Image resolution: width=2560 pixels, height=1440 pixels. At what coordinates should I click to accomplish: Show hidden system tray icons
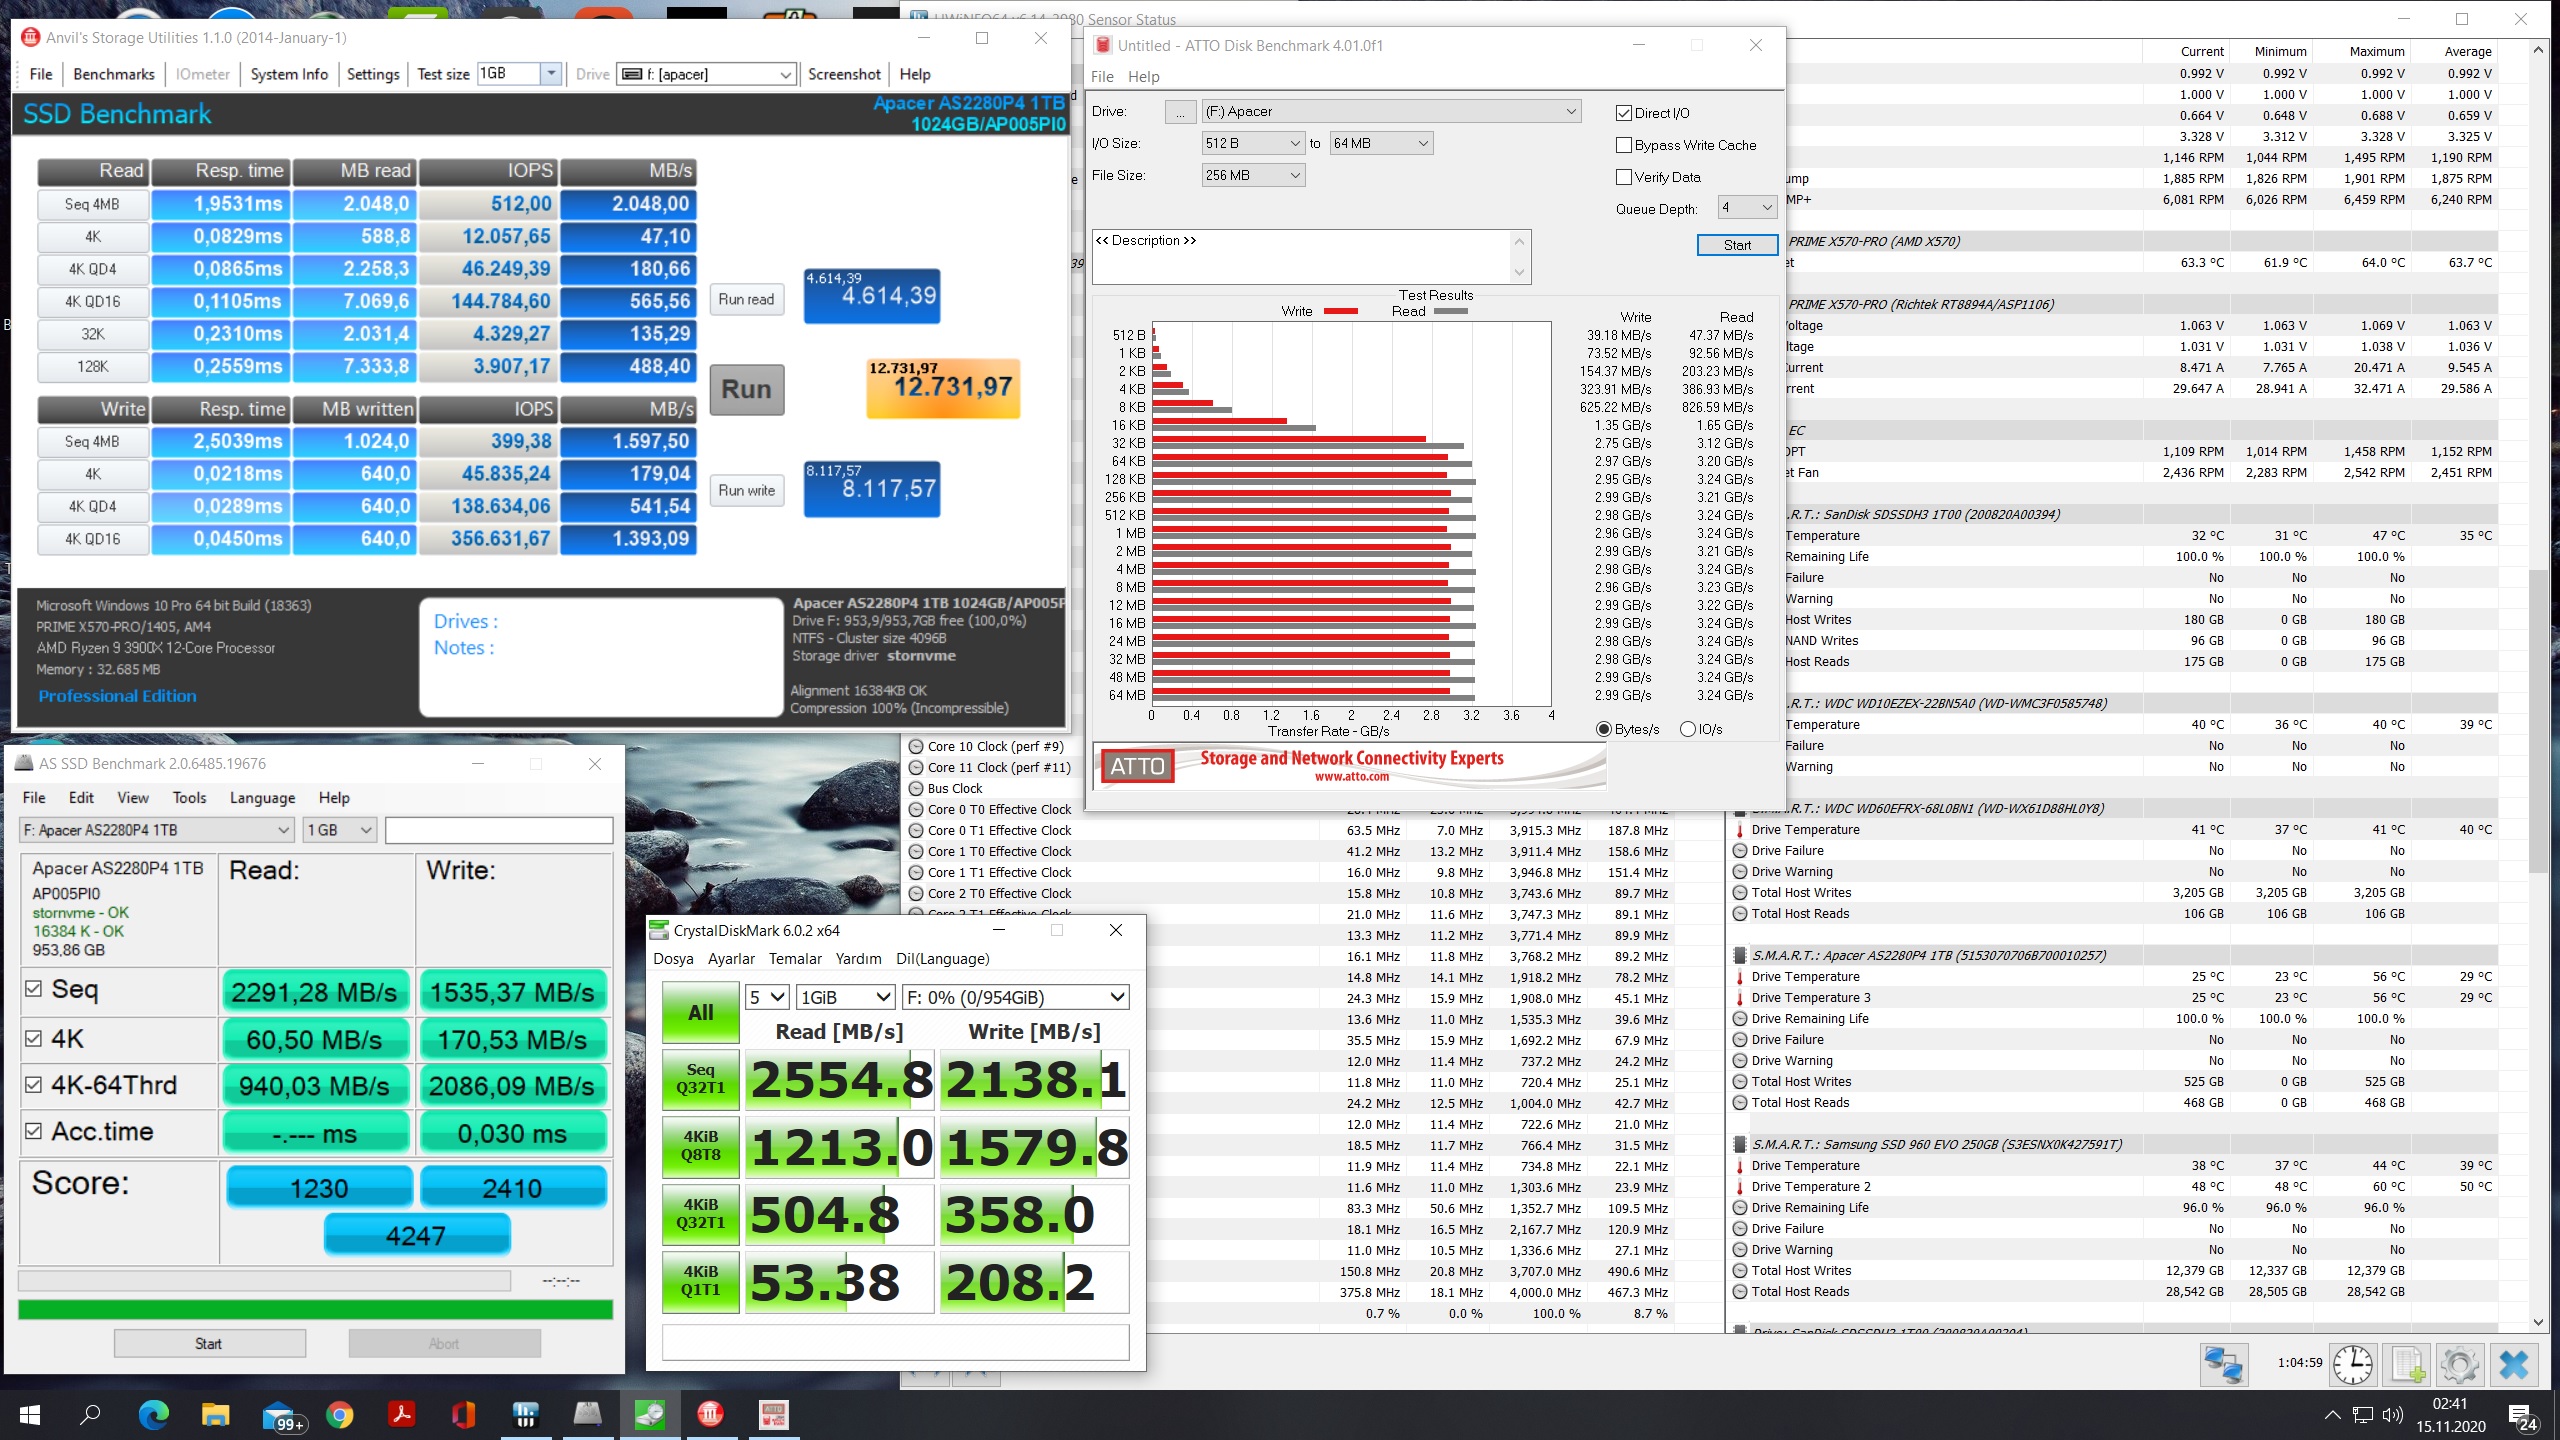point(2332,1415)
